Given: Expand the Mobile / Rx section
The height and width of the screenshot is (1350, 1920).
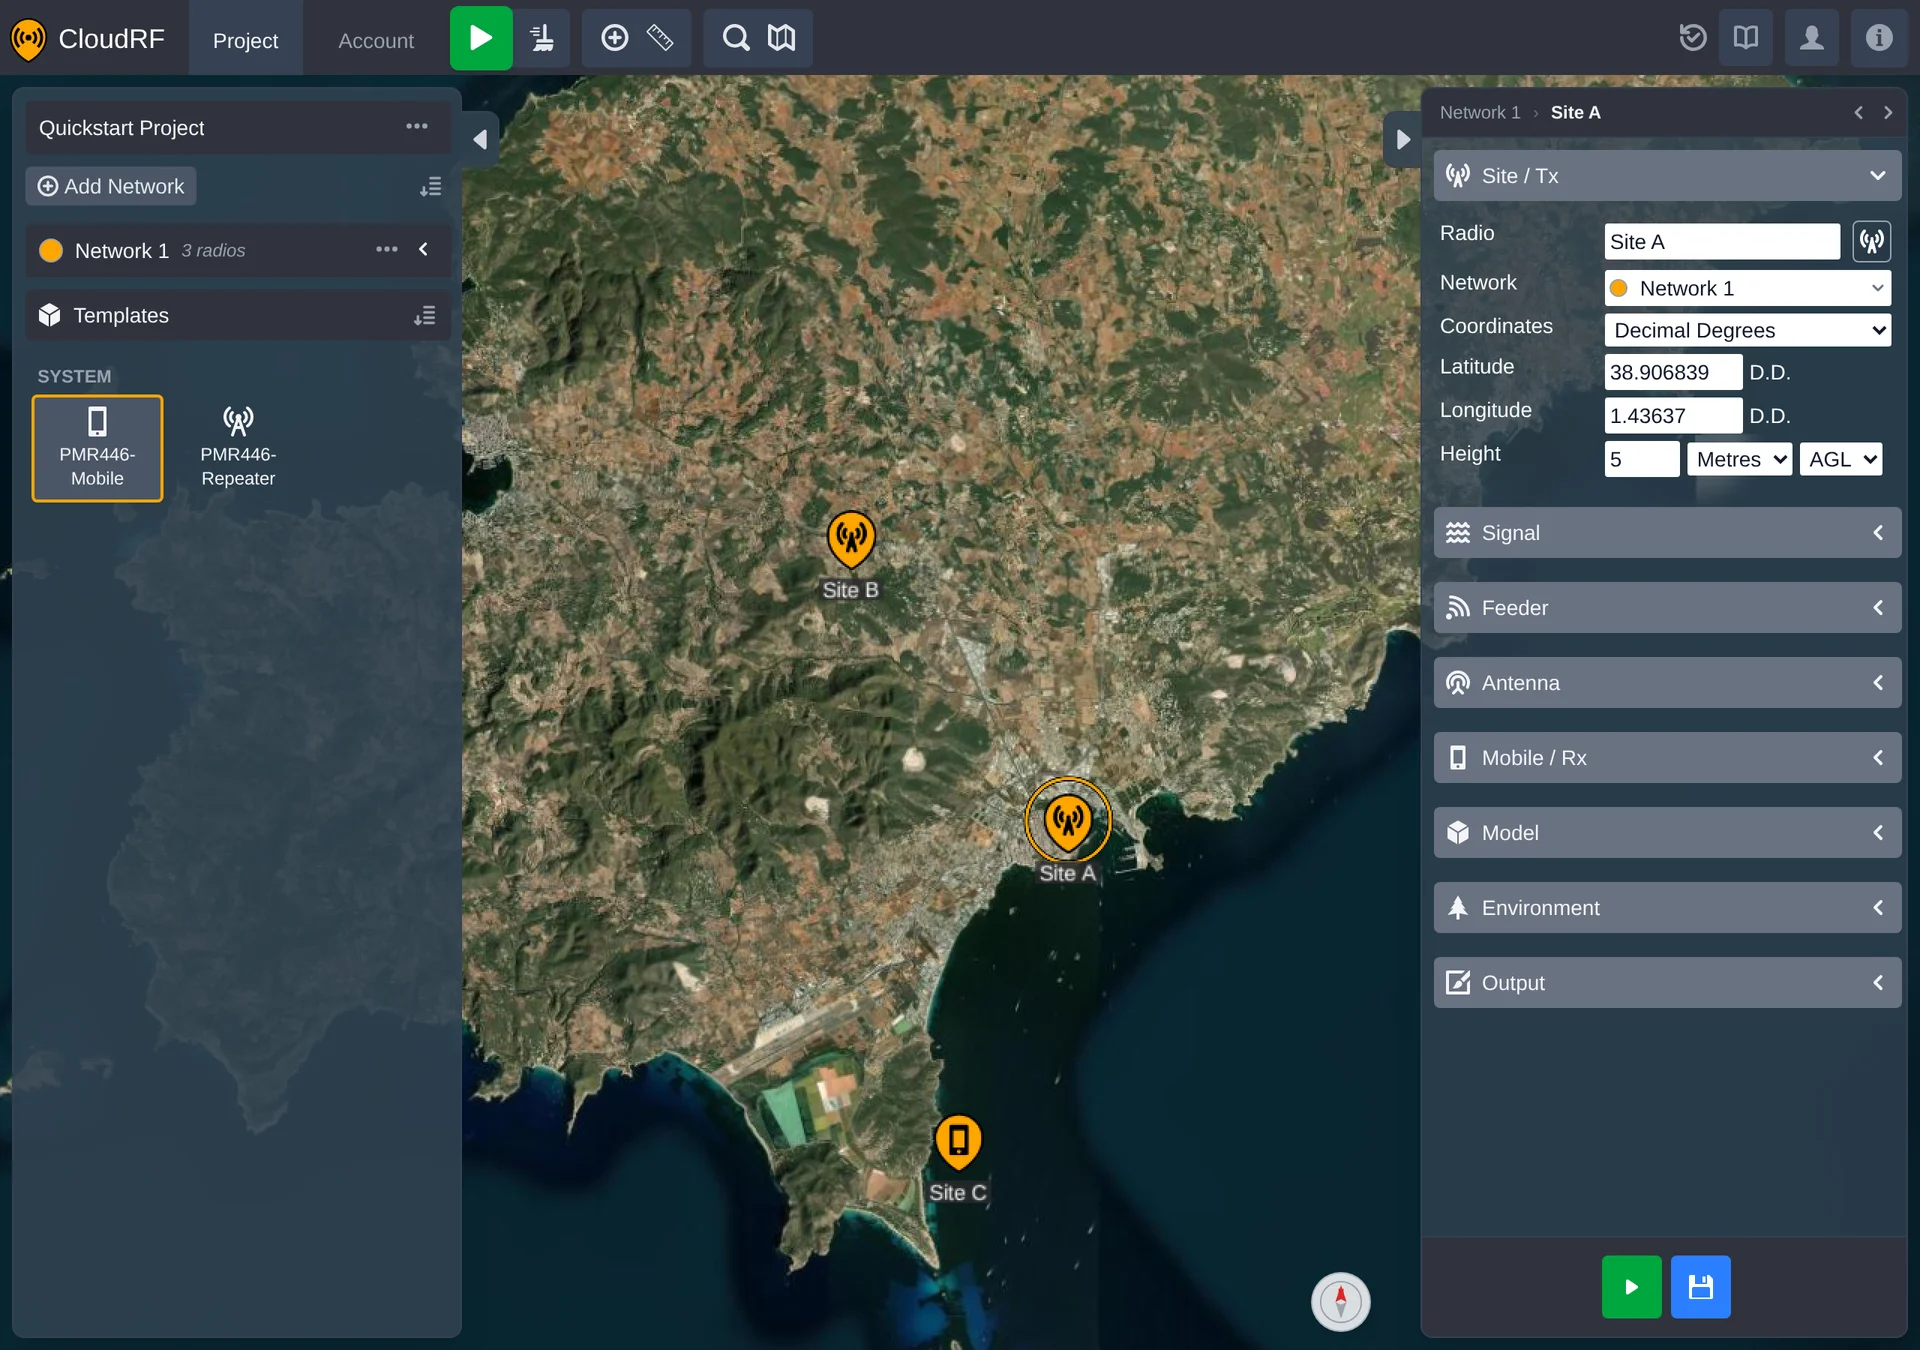Looking at the screenshot, I should 1667,758.
